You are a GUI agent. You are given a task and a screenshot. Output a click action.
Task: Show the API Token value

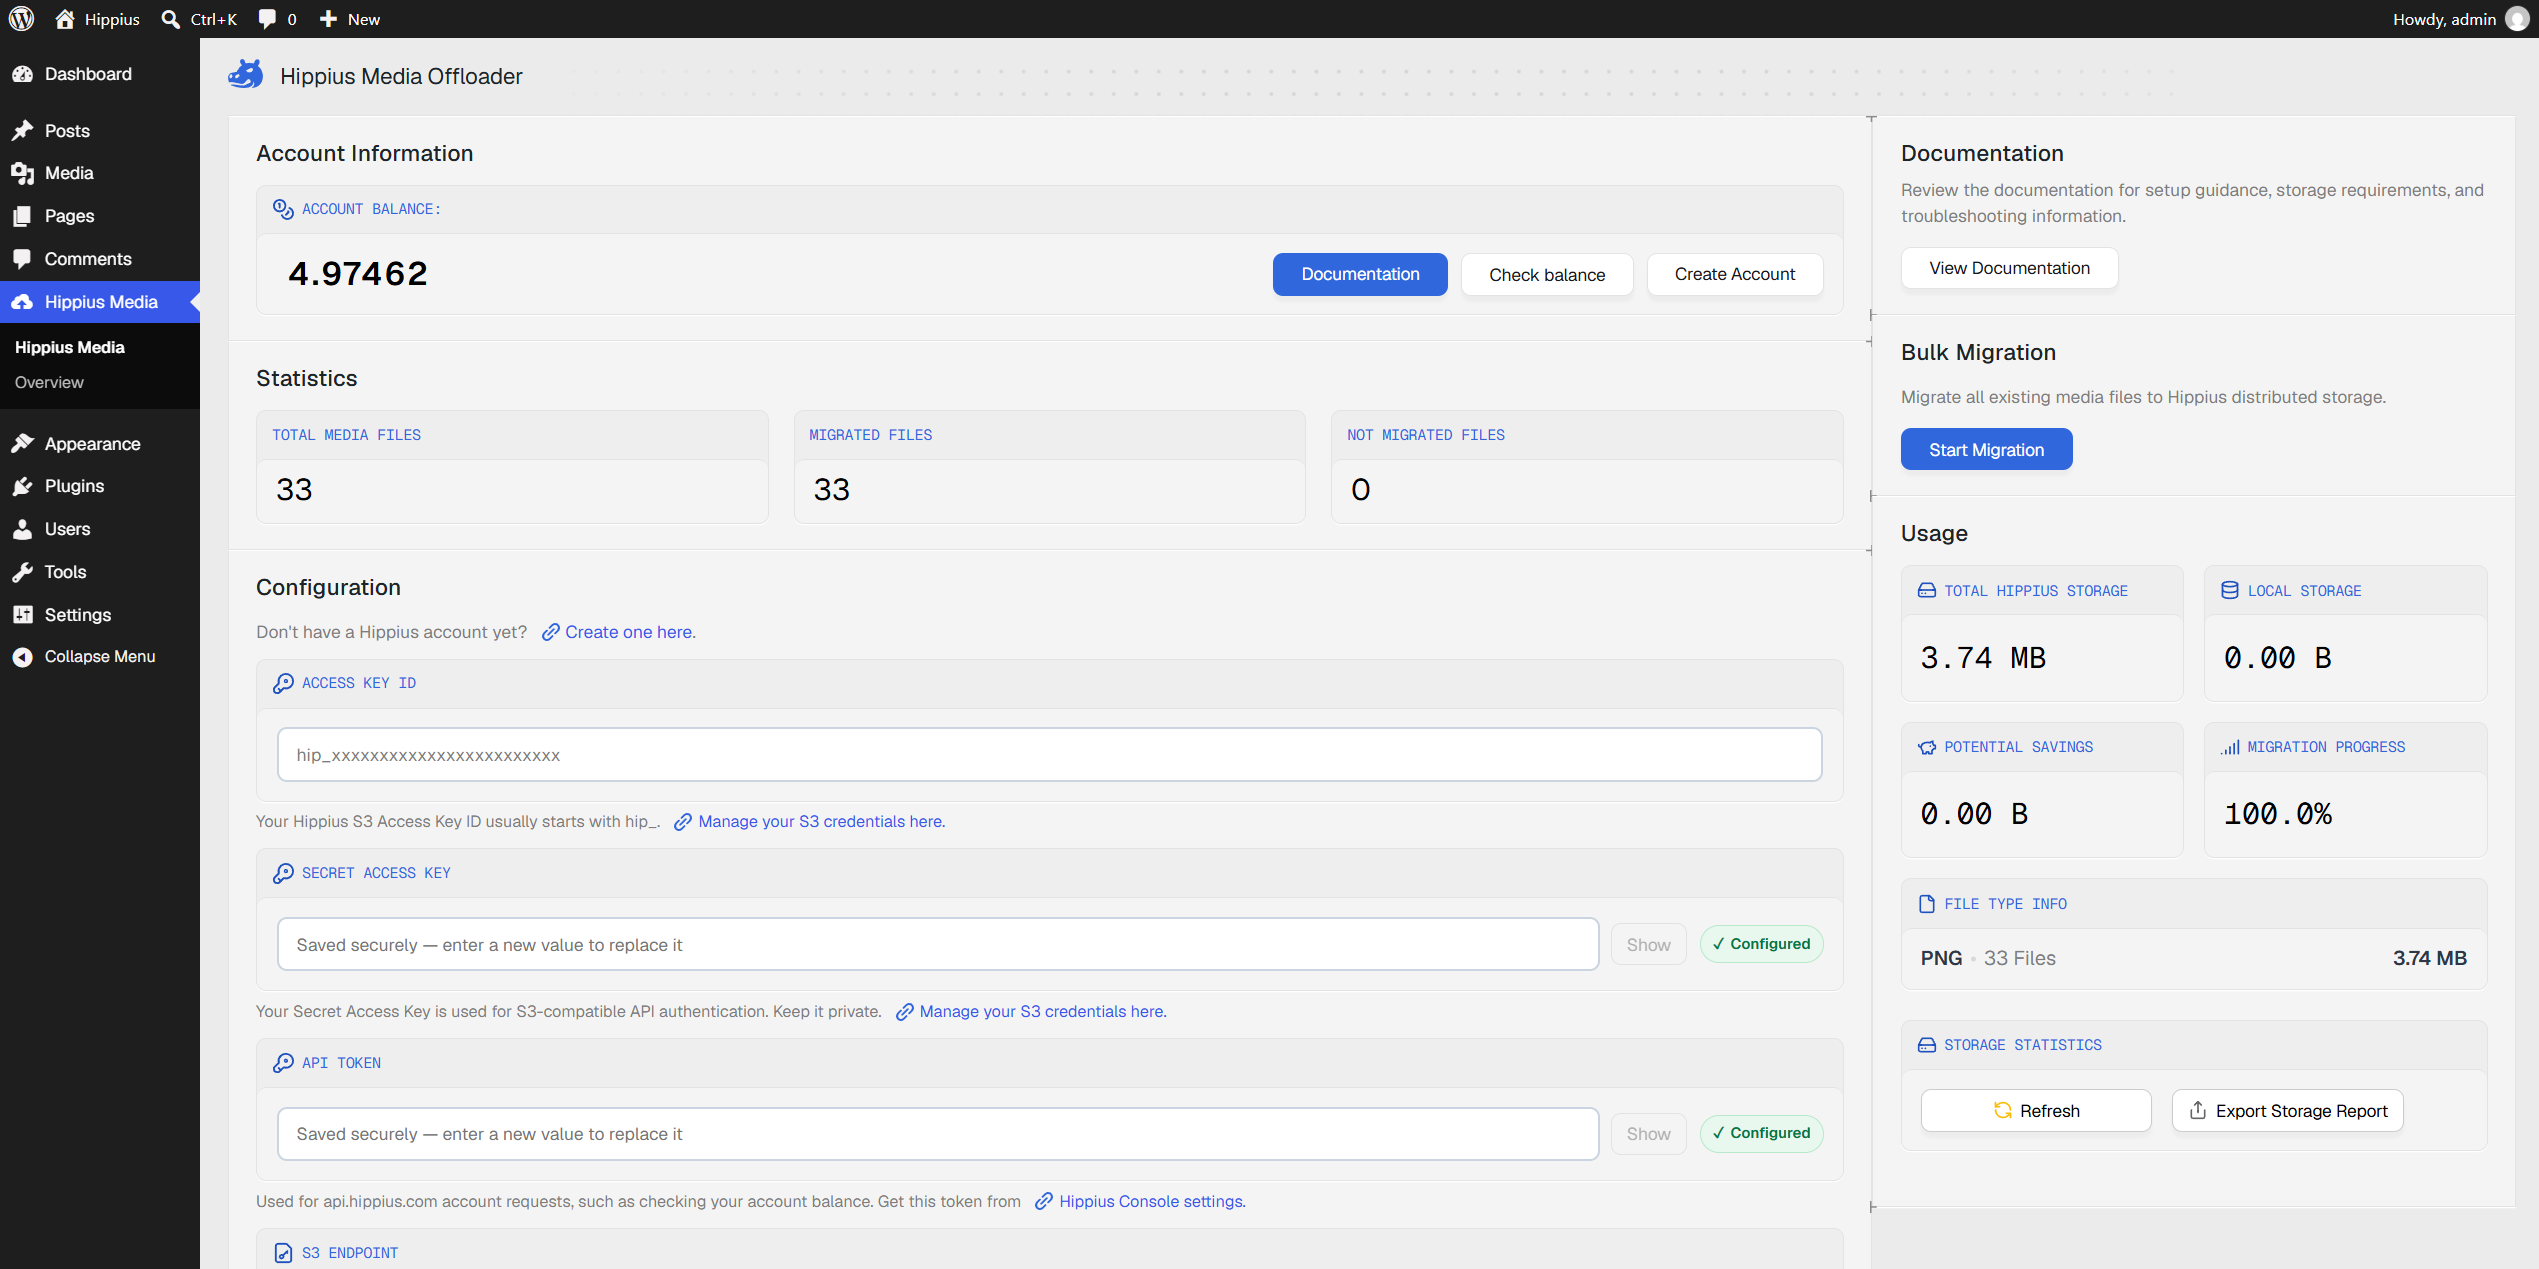pos(1648,1134)
